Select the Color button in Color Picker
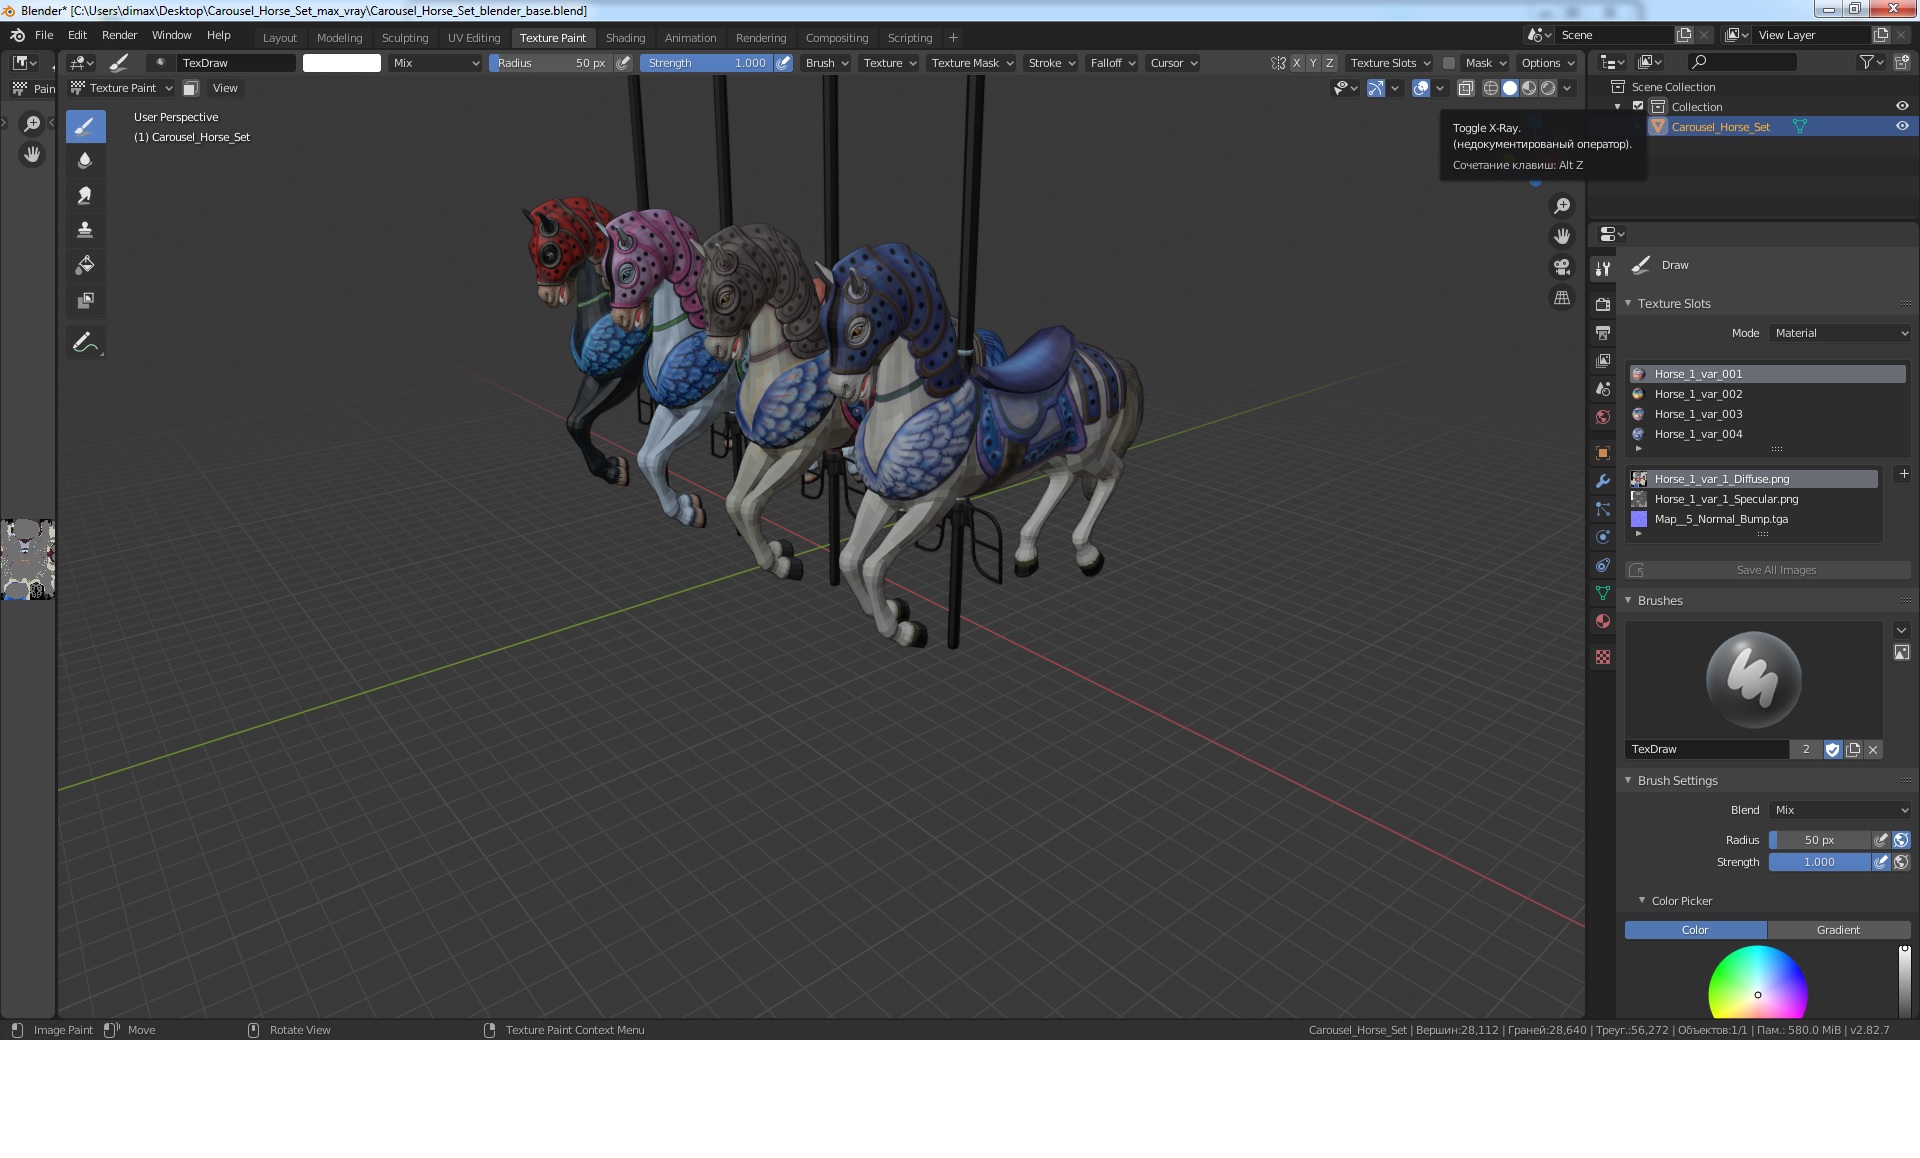Viewport: 1920px width, 1158px height. point(1695,930)
